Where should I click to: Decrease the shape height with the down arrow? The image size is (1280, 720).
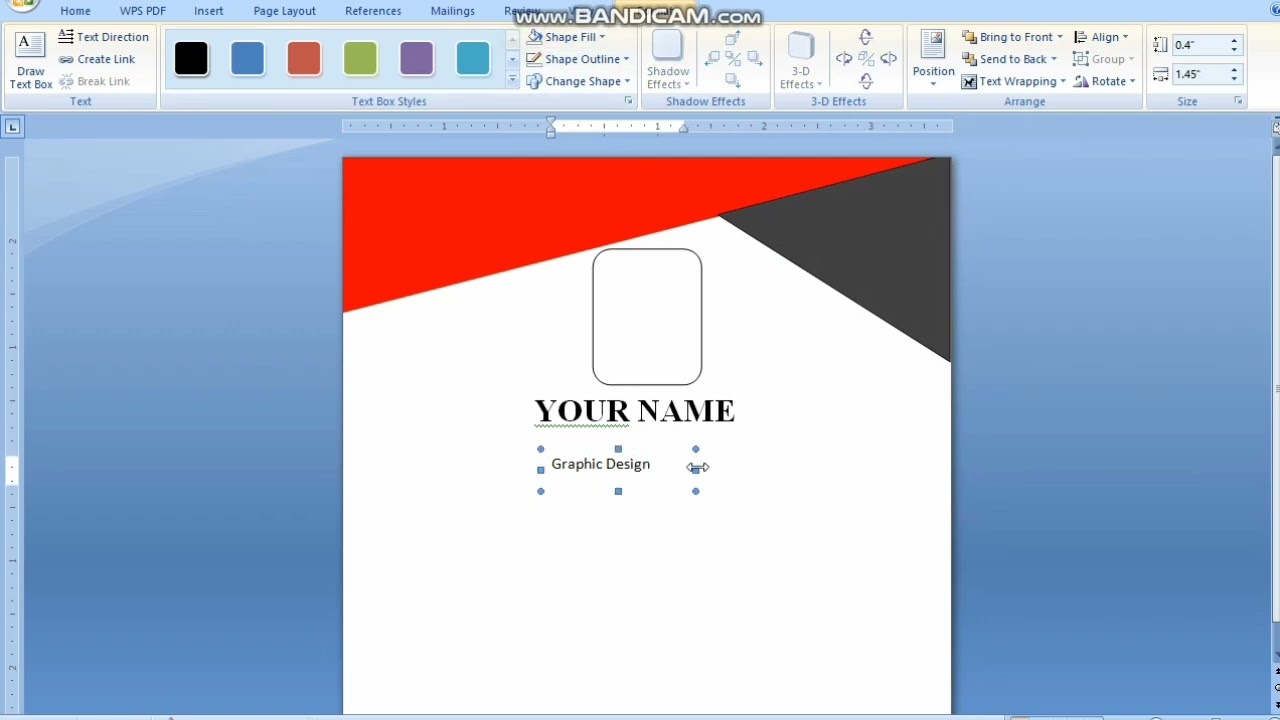coord(1234,50)
